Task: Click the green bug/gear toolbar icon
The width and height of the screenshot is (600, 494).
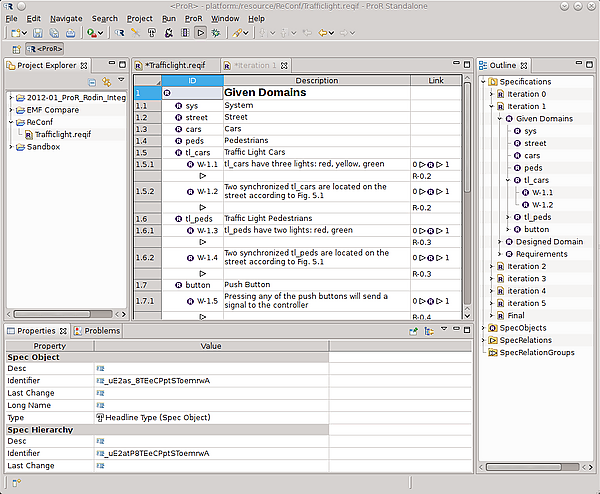Action: coord(216,33)
